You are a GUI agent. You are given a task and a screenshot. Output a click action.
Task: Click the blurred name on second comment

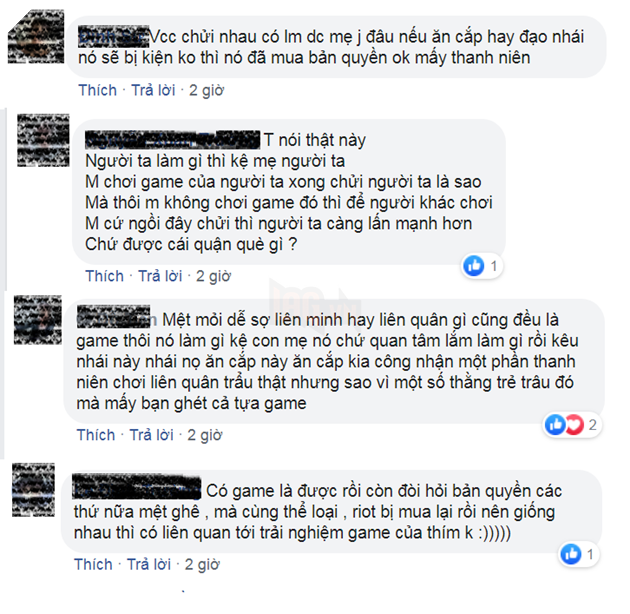pos(173,139)
